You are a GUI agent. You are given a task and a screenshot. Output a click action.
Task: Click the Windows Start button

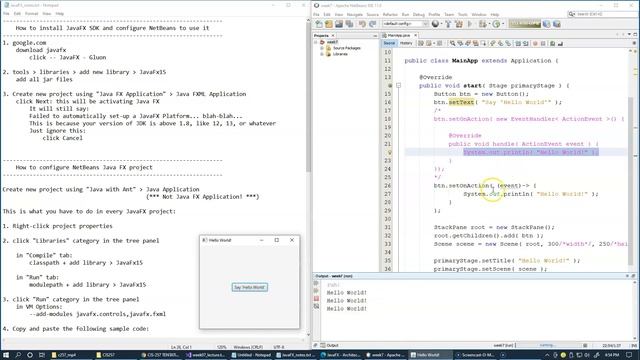[6, 355]
